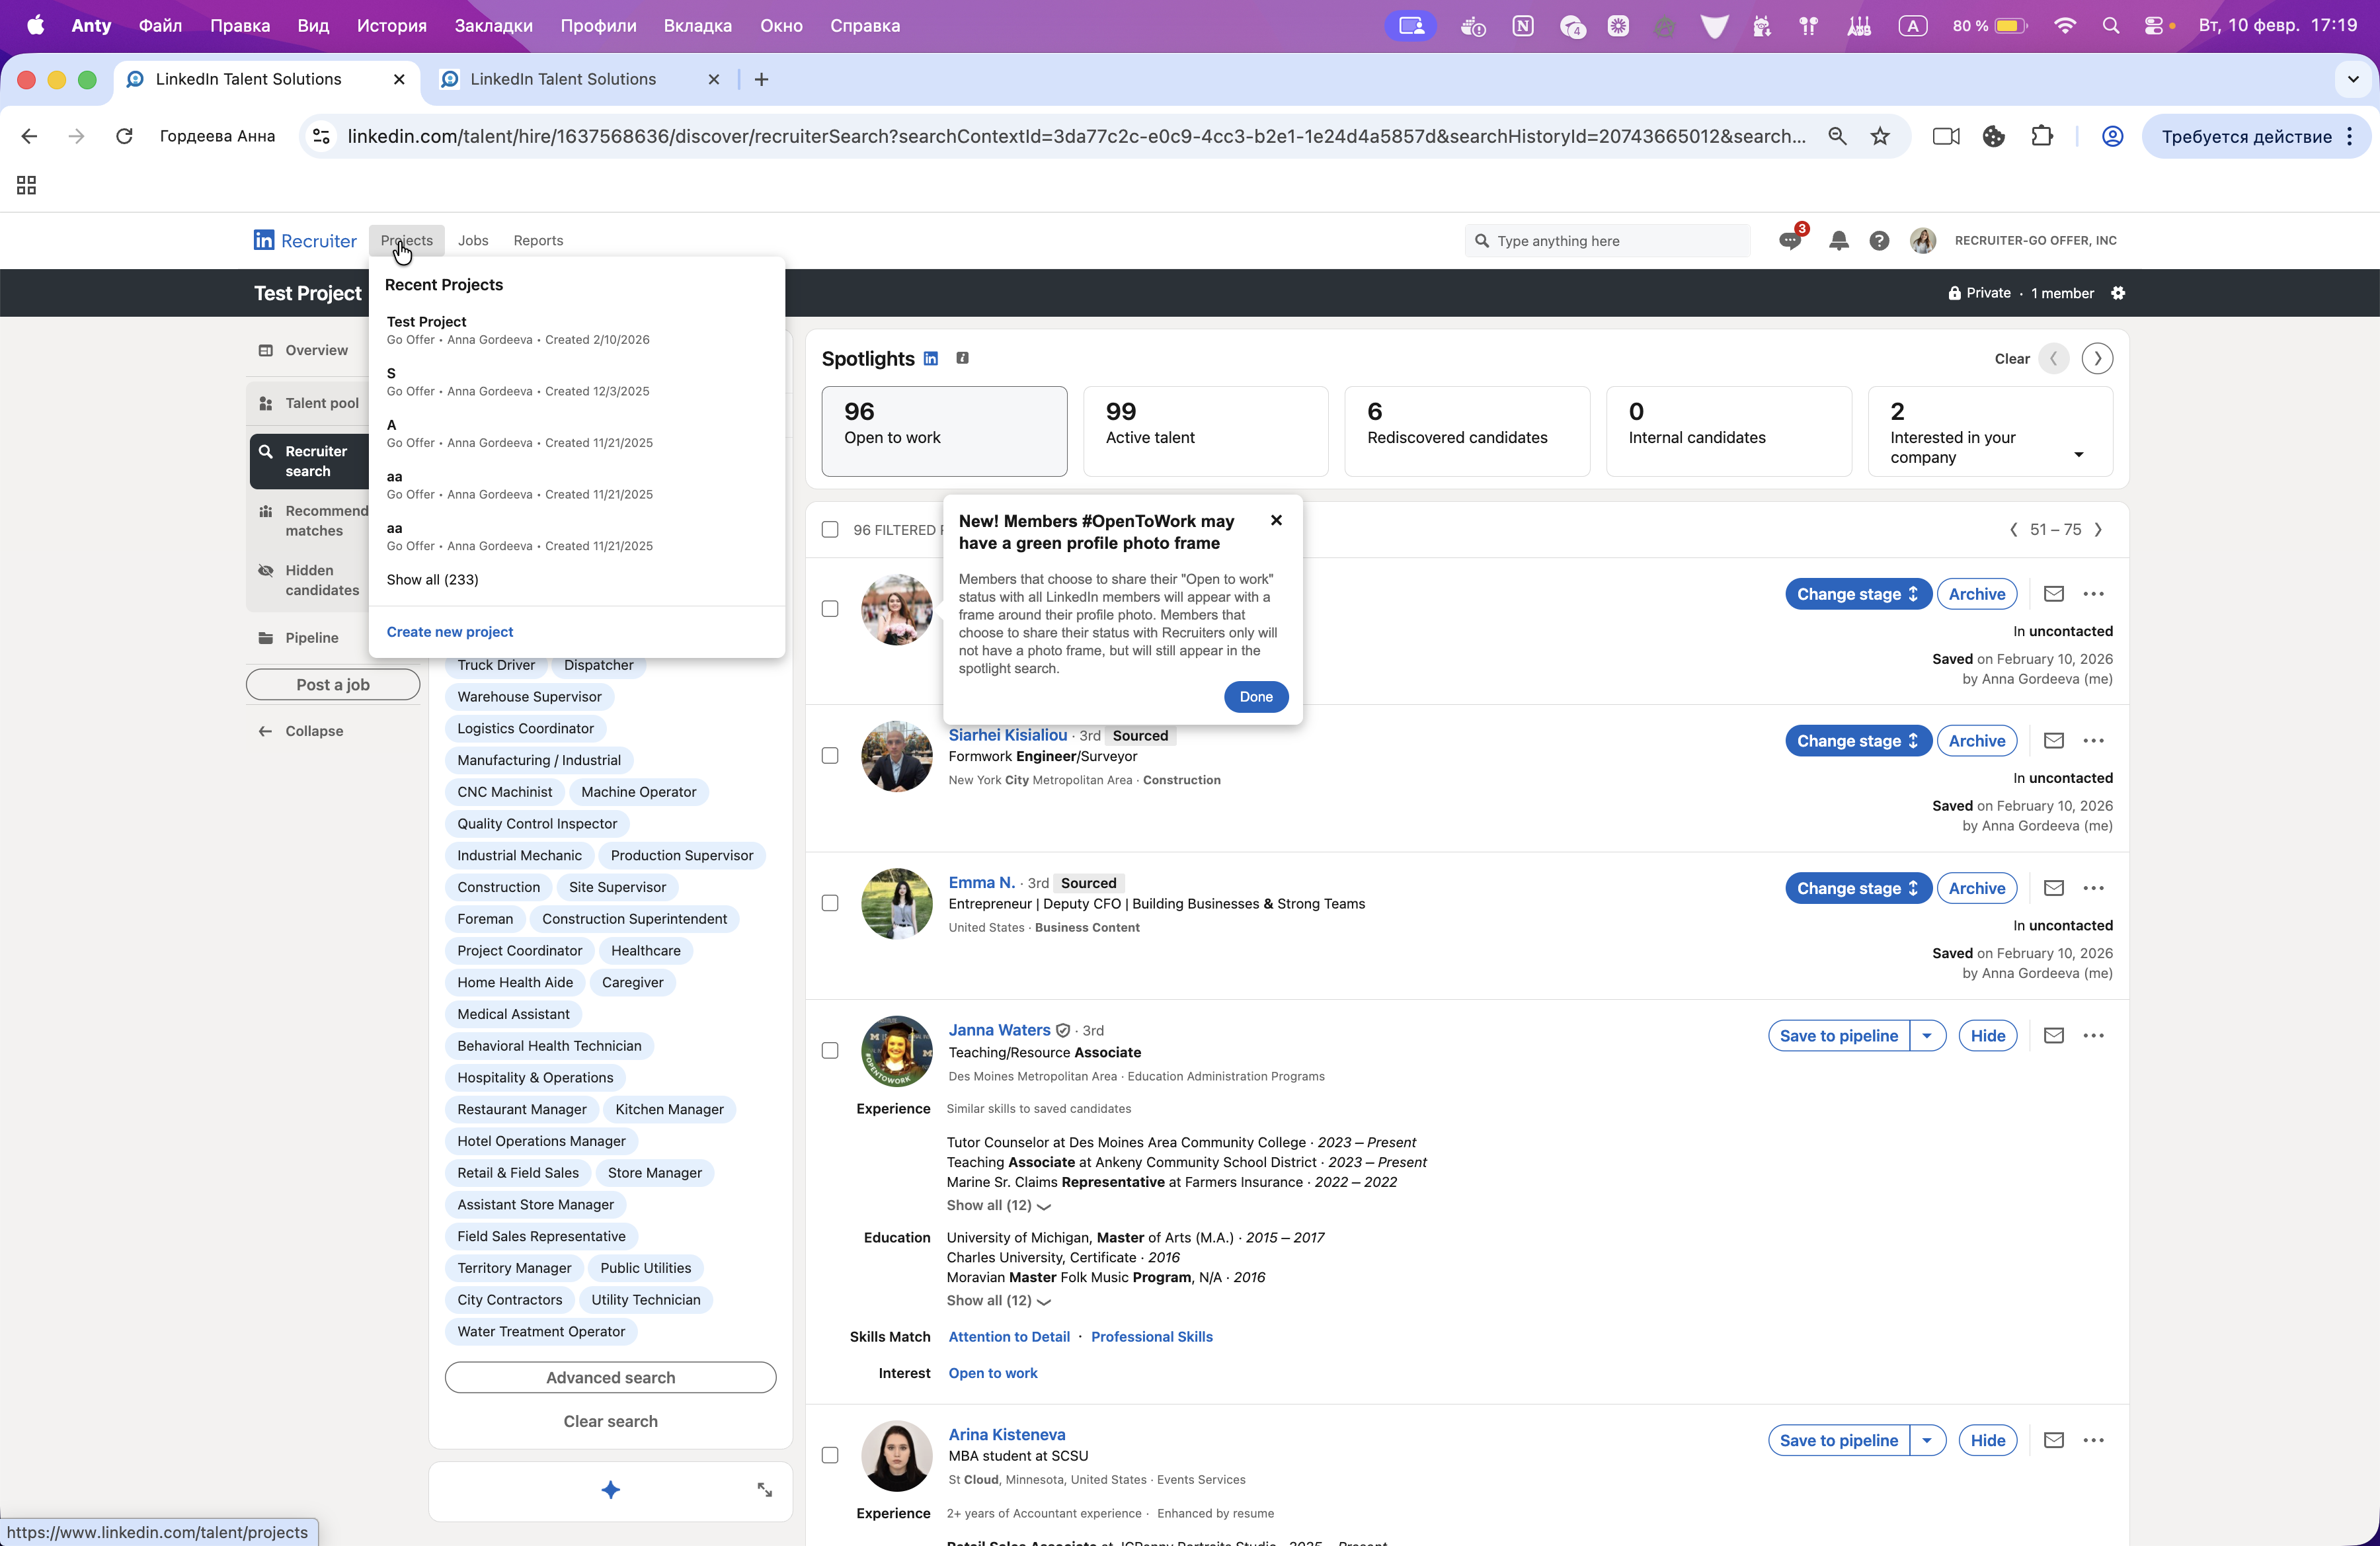Check the select-all filtered results checkbox
Viewport: 2380px width, 1546px height.
point(830,530)
